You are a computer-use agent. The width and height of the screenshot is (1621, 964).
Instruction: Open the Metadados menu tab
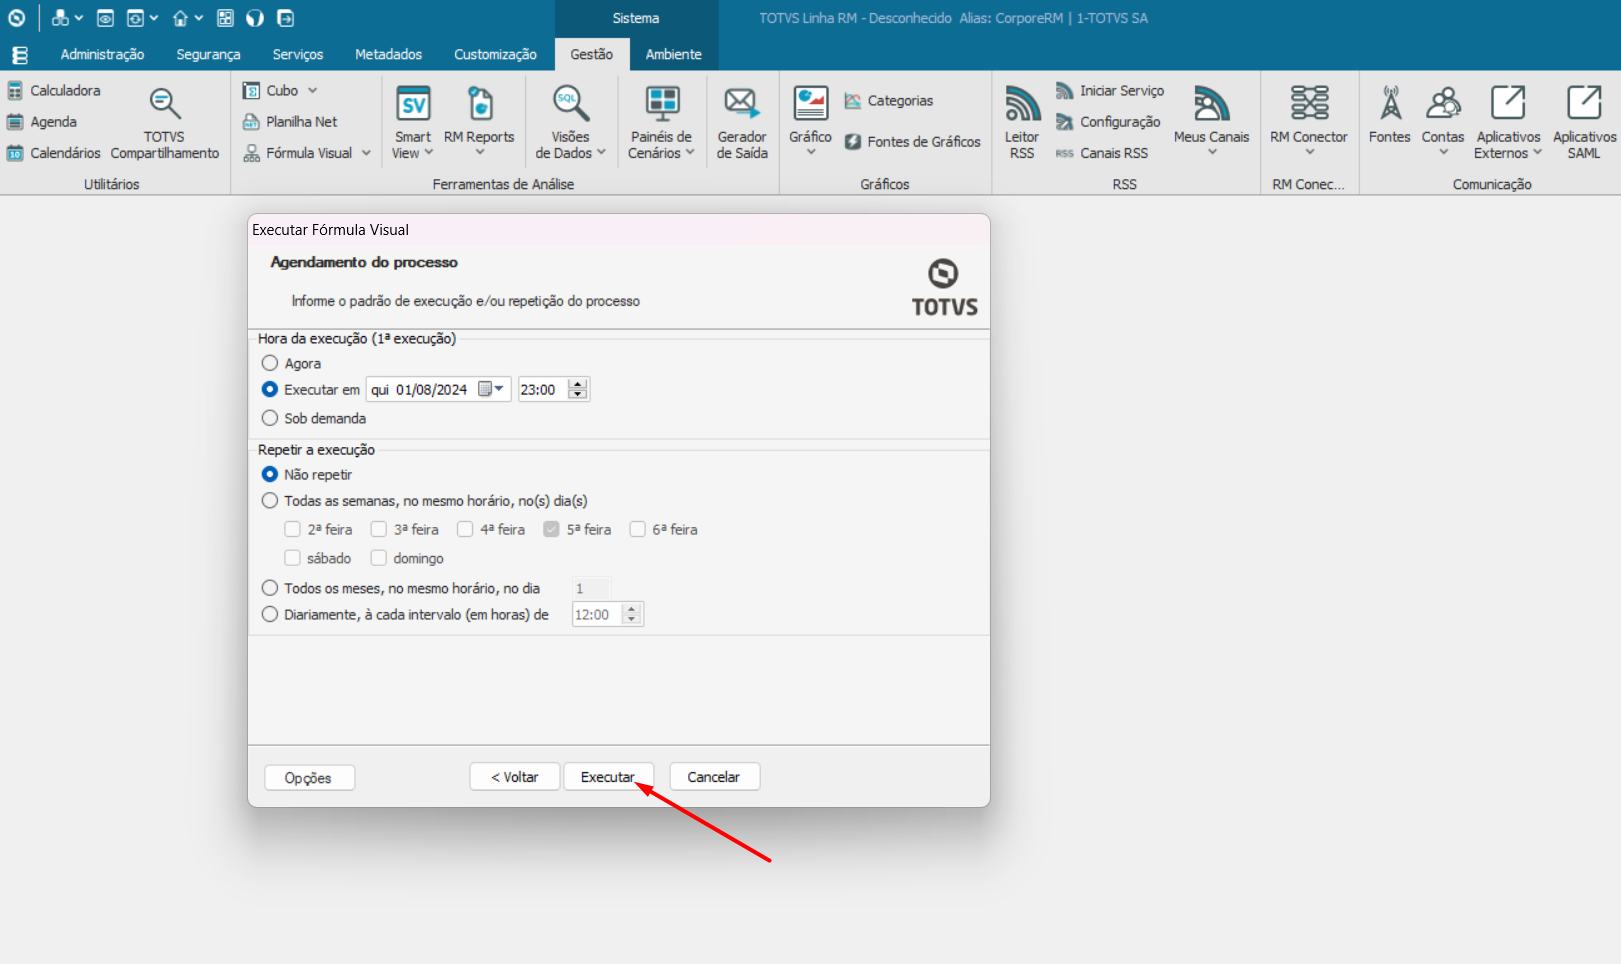click(388, 55)
